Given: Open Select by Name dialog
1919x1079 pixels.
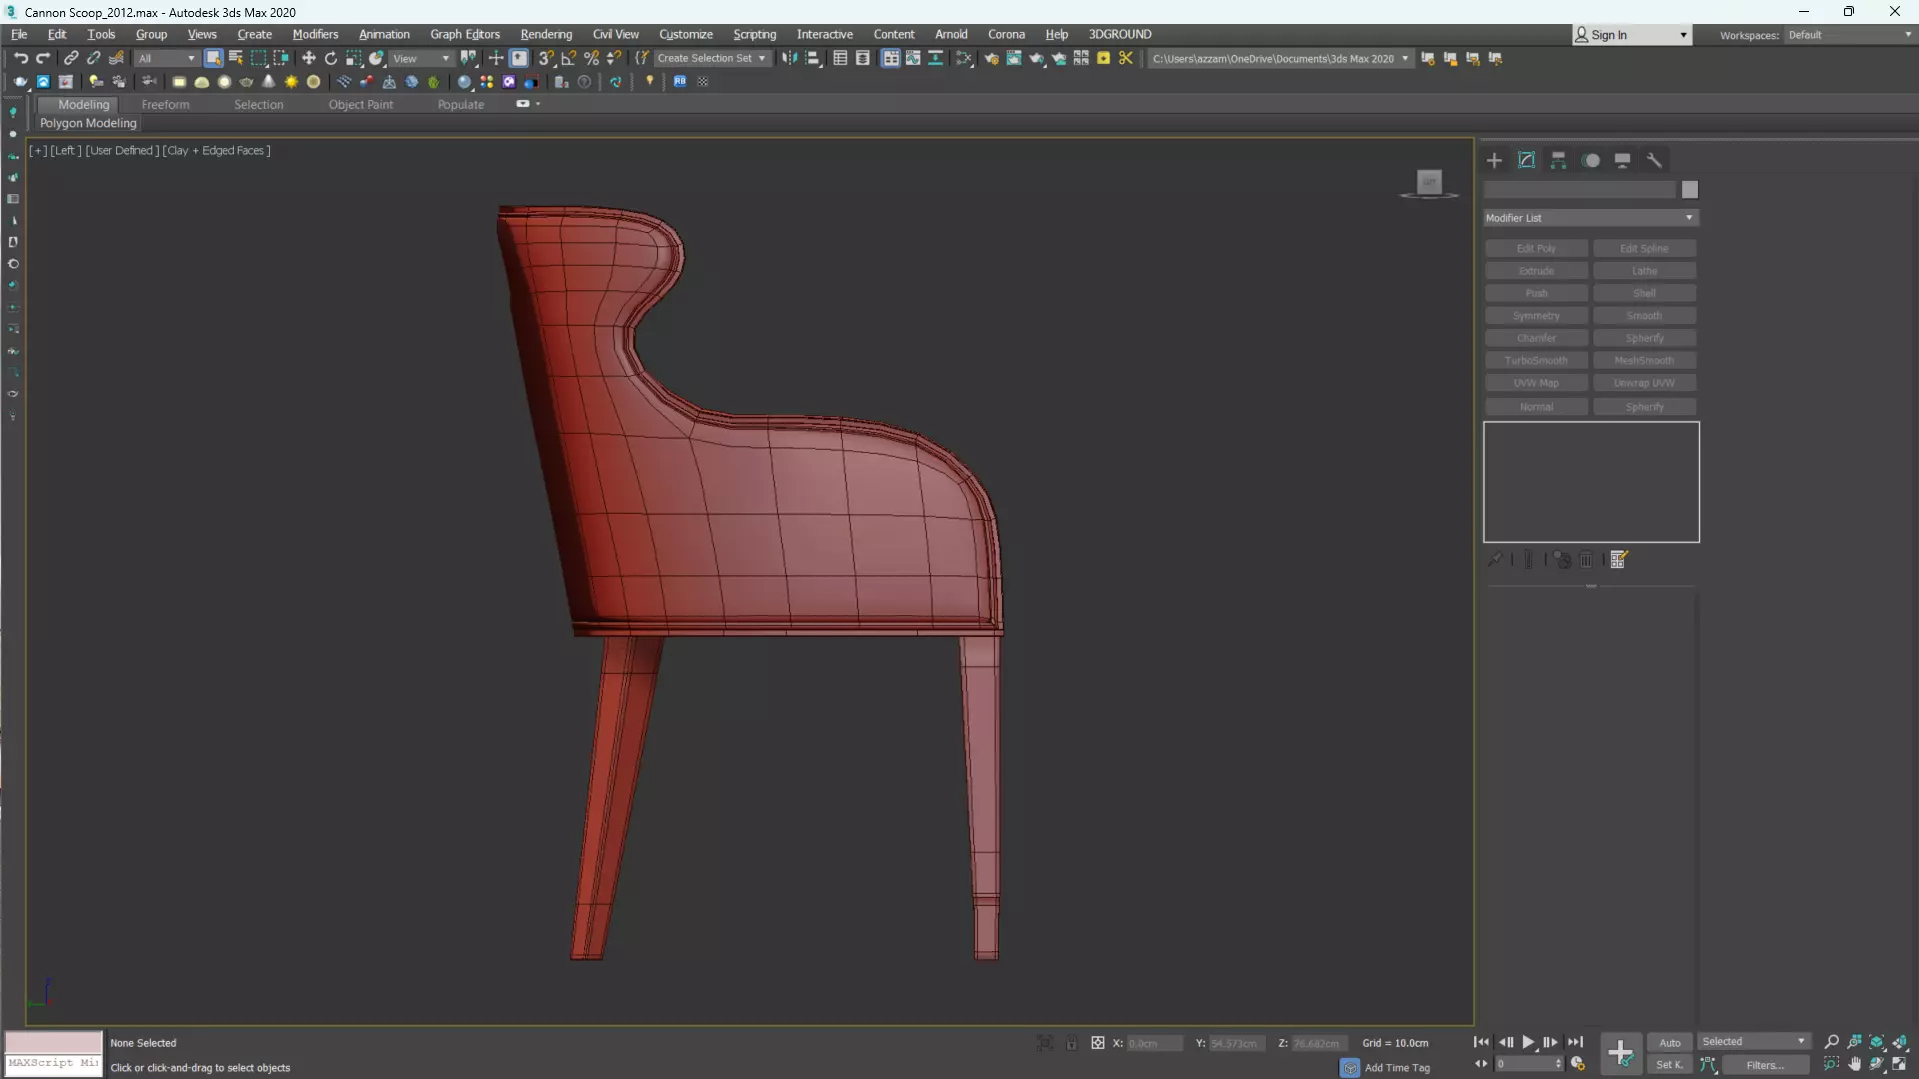Looking at the screenshot, I should click(x=236, y=58).
